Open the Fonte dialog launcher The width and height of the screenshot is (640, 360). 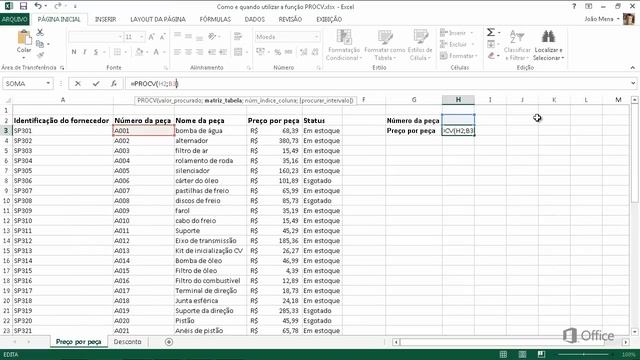(166, 68)
